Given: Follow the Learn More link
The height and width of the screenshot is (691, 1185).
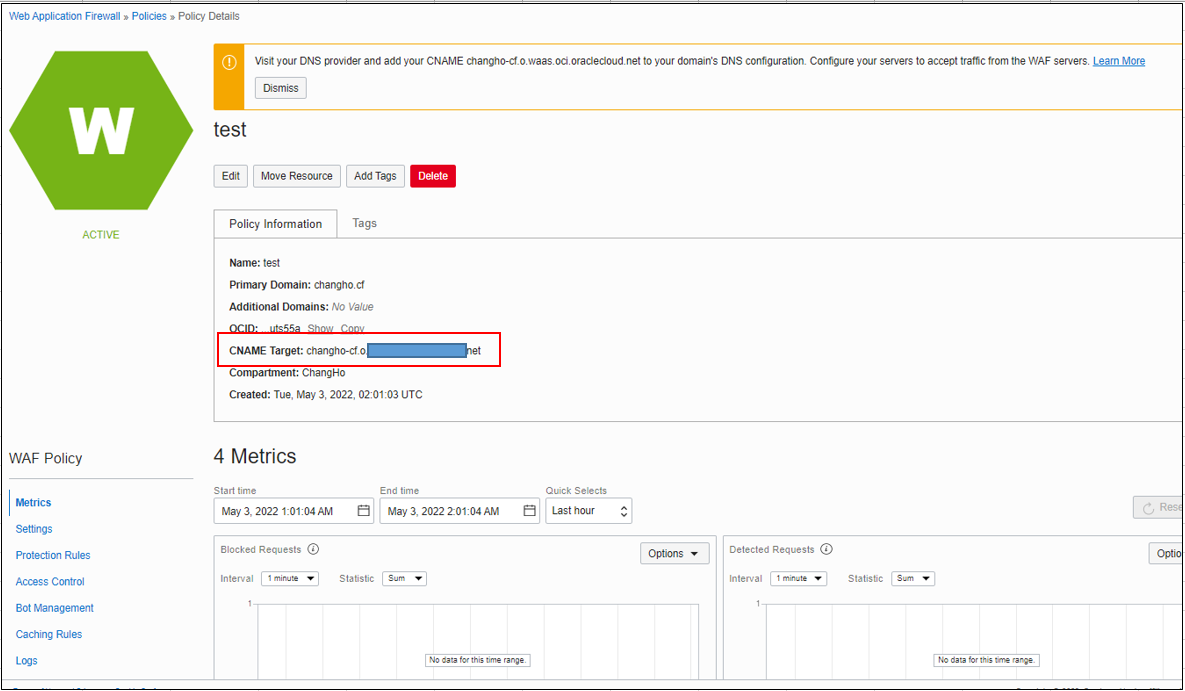Looking at the screenshot, I should click(x=1118, y=61).
